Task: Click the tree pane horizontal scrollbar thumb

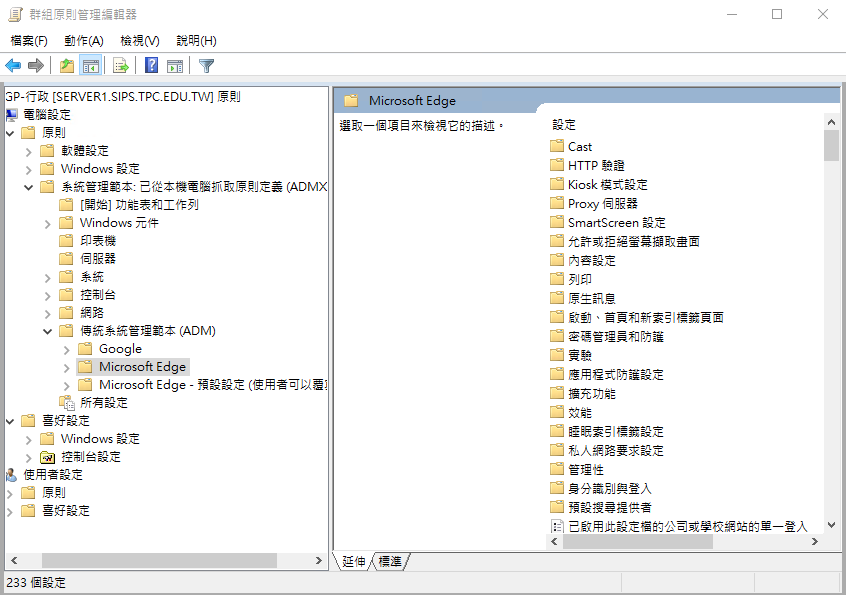Action: point(159,560)
